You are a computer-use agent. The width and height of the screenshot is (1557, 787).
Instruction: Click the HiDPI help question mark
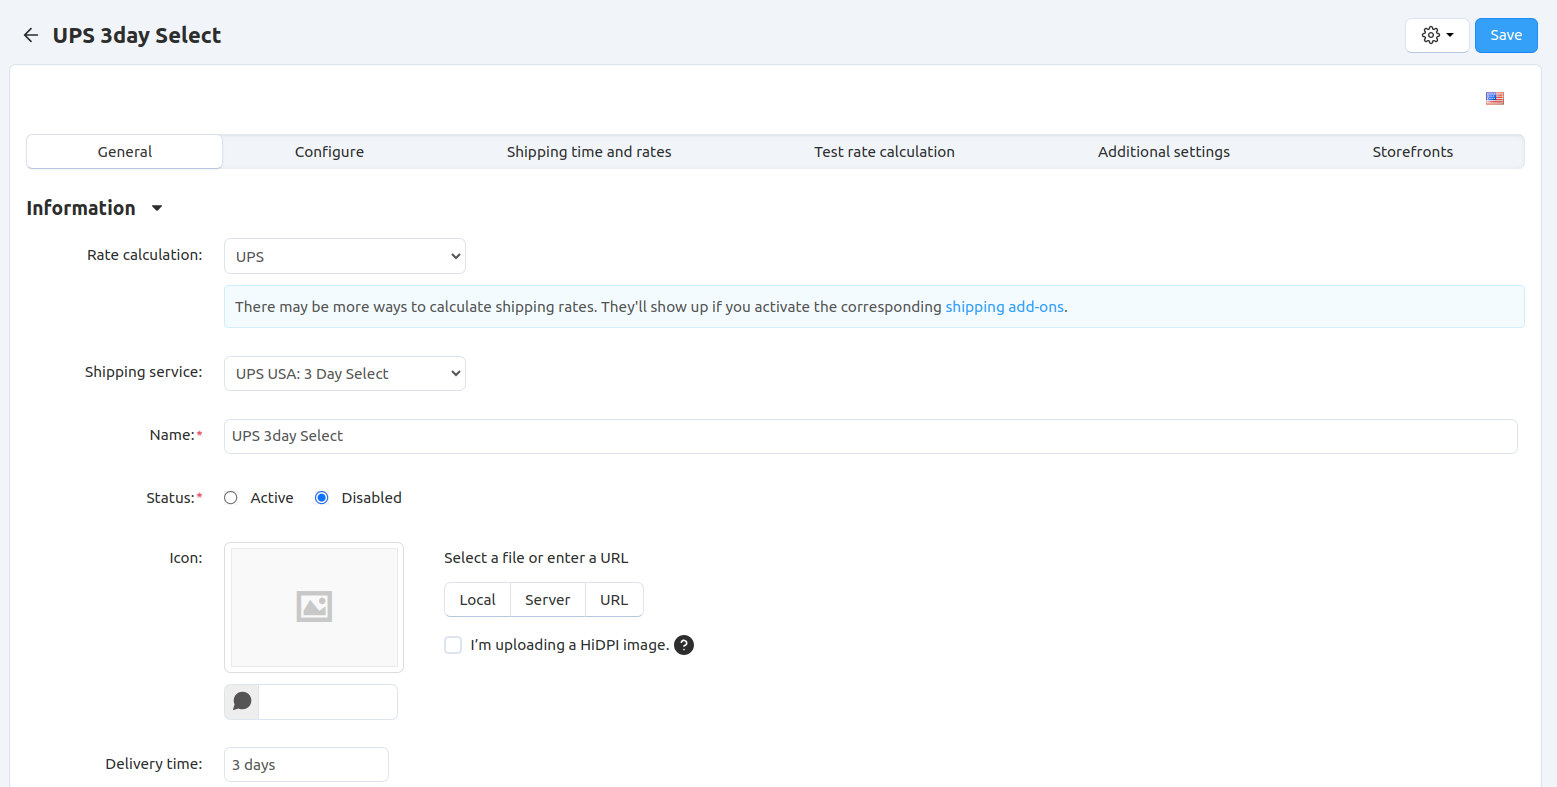point(684,645)
